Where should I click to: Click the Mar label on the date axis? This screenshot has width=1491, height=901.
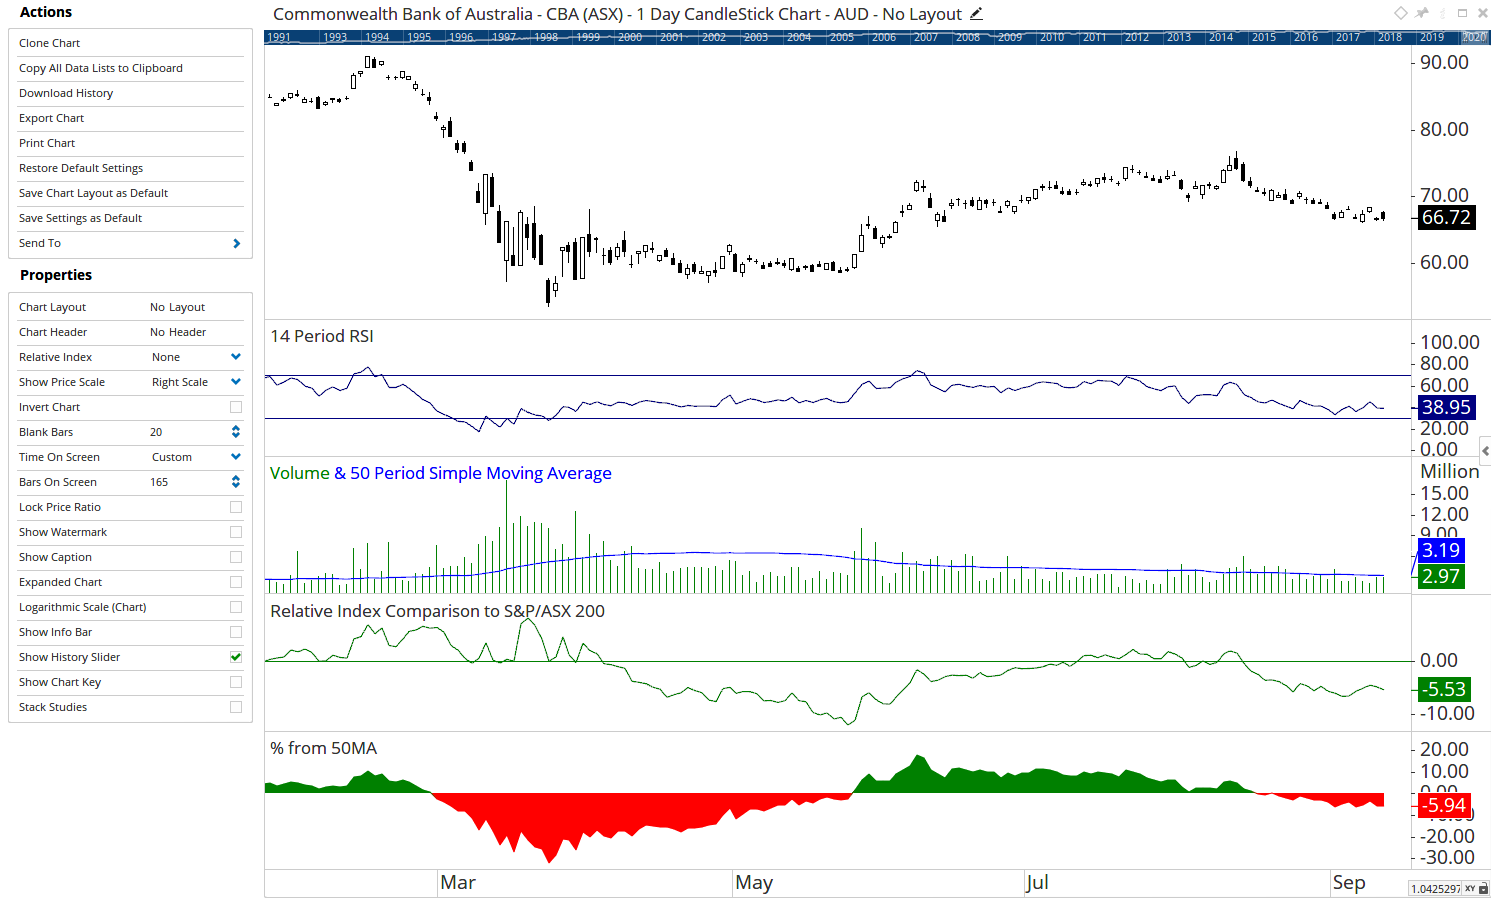point(458,882)
